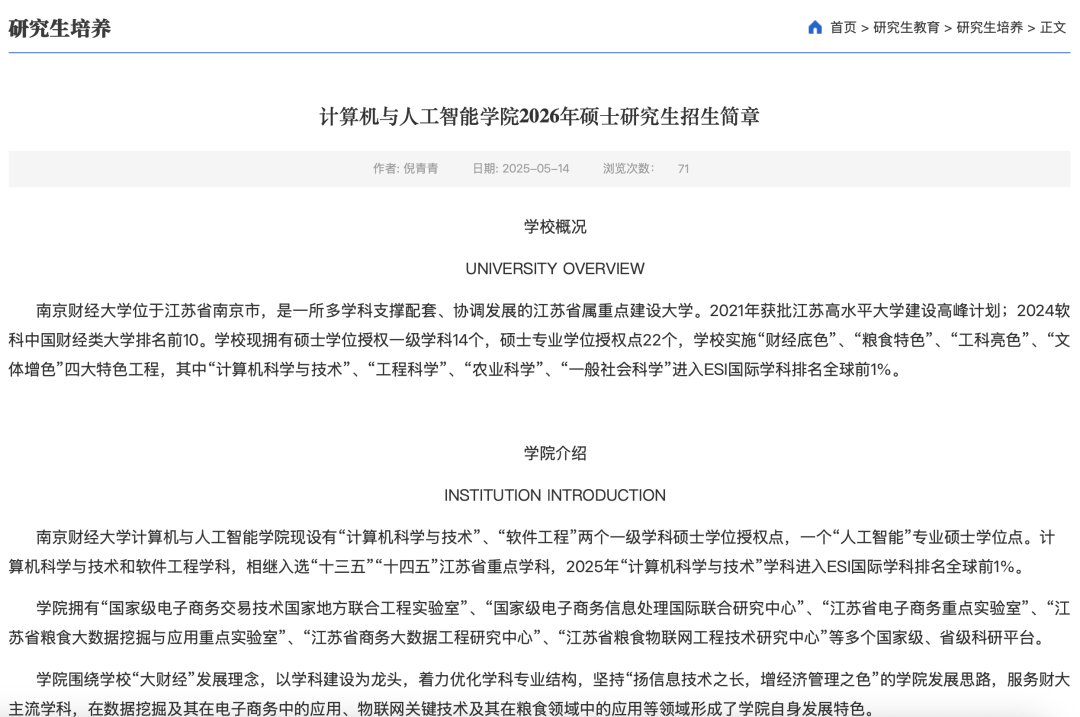
Task: Open the 首页 breadcrumb link
Action: click(x=843, y=27)
